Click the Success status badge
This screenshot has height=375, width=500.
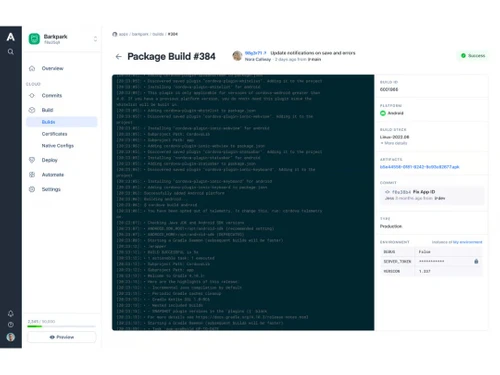473,56
